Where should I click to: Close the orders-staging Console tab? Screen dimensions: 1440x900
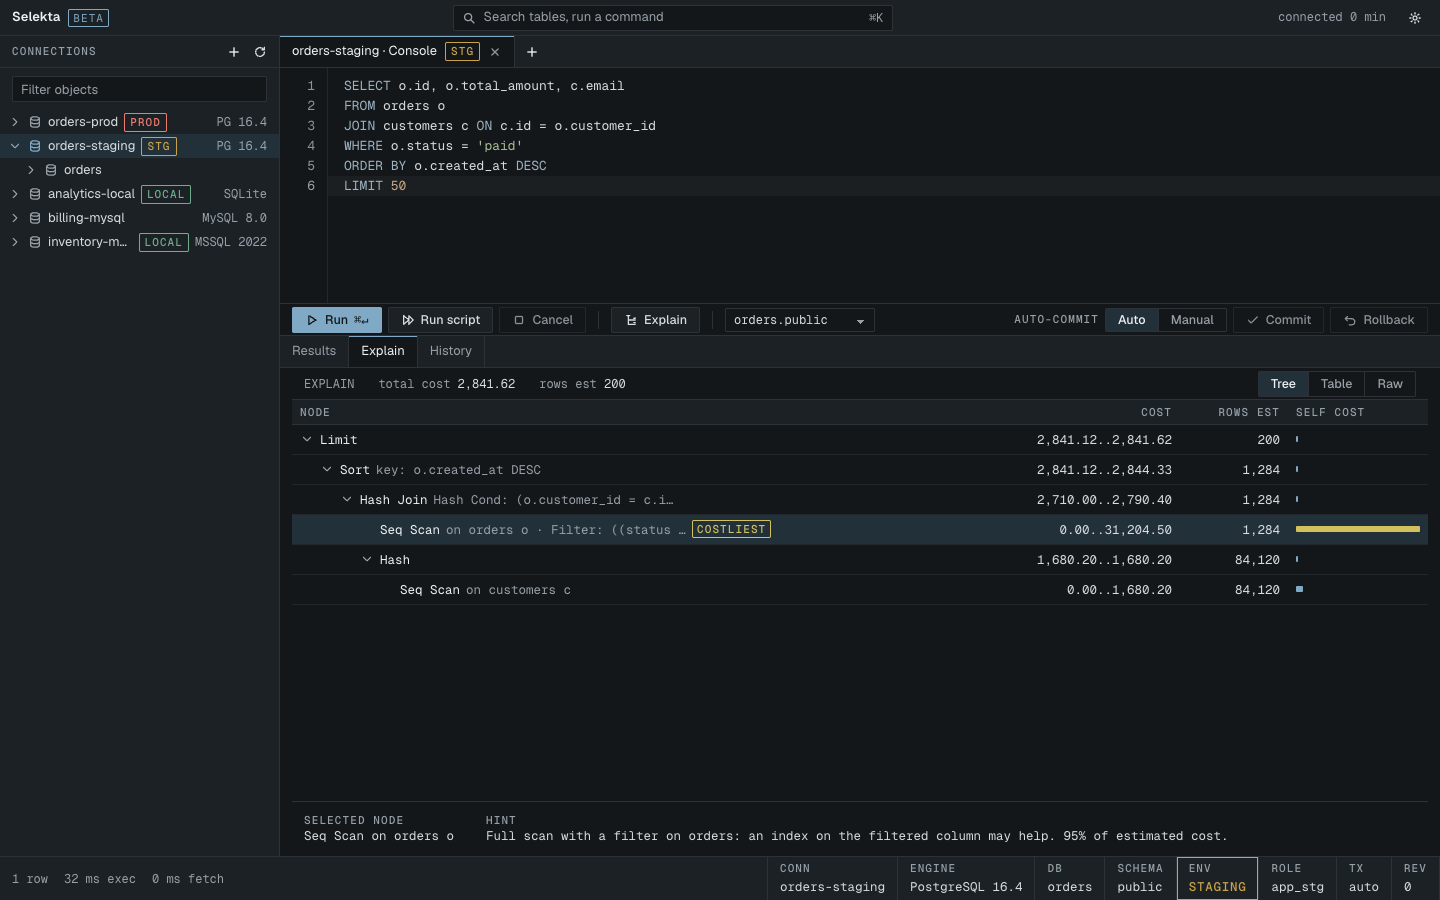495,52
